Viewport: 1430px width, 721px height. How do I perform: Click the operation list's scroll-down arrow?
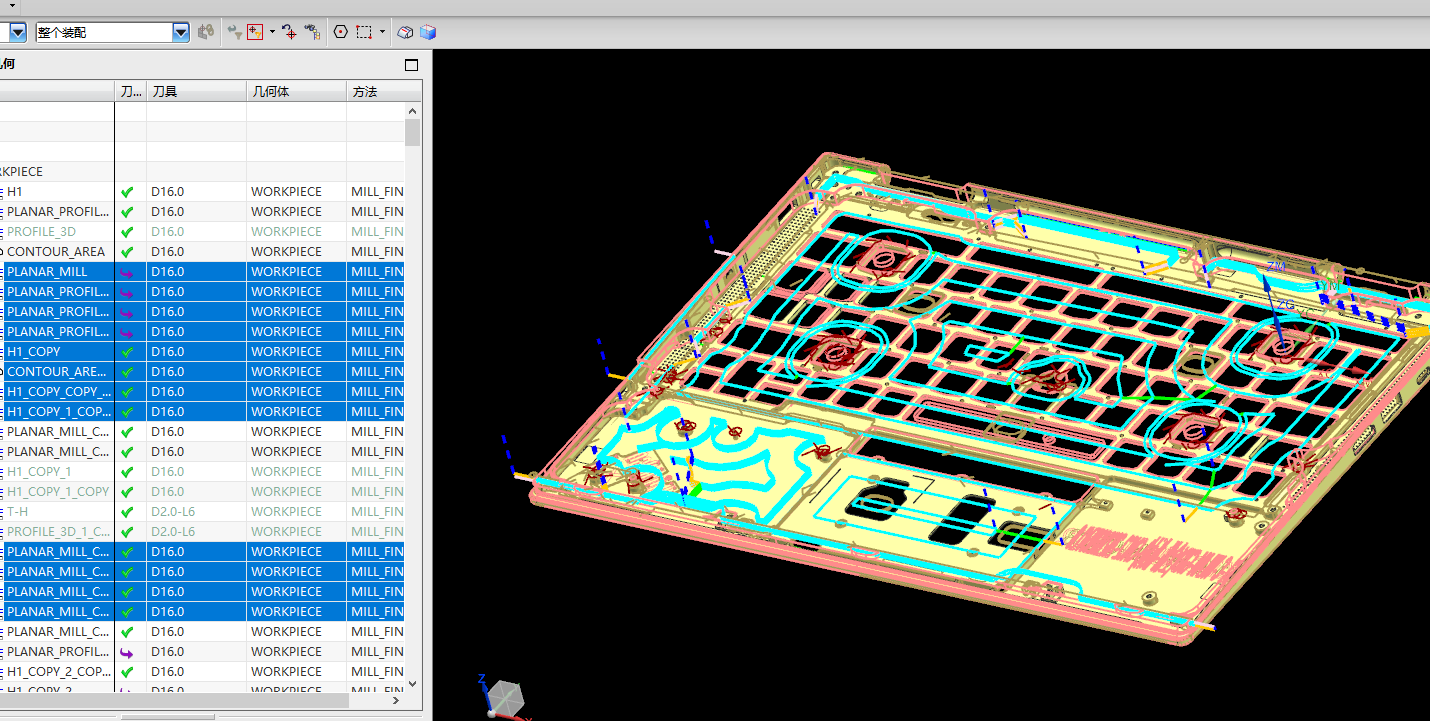pos(413,683)
